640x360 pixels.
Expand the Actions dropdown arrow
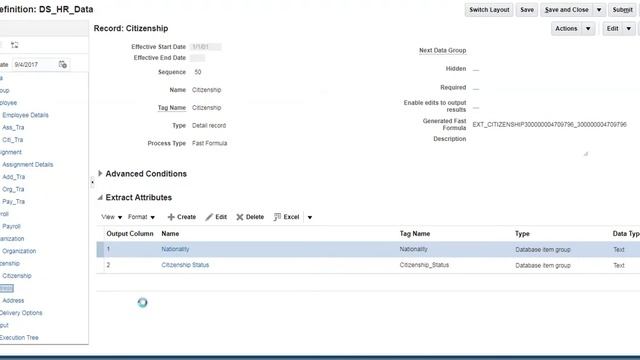tap(588, 29)
